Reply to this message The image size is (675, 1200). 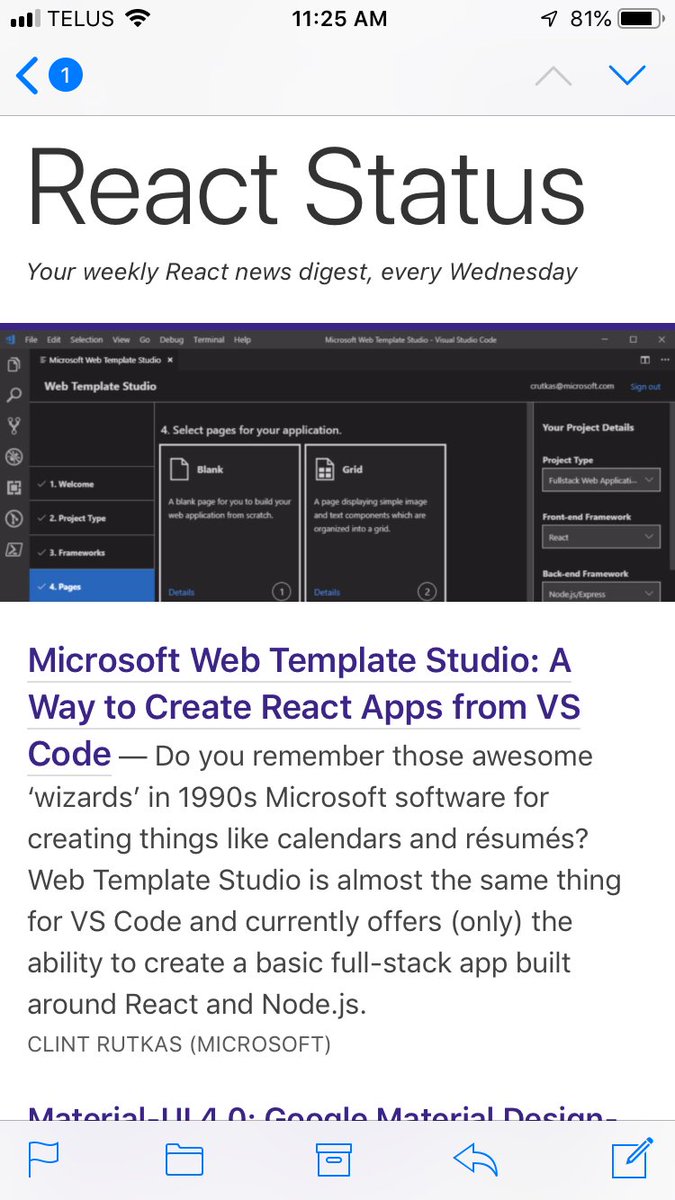(x=475, y=1159)
